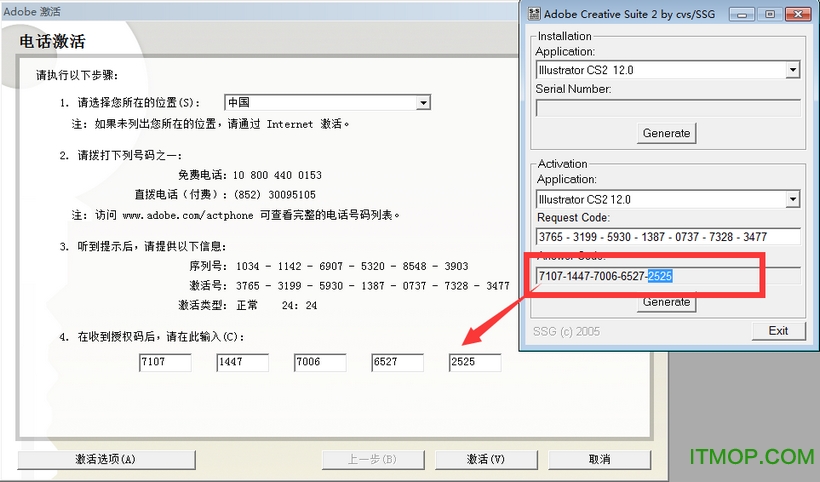Viewport: 820px width, 482px height.
Task: Click the toll-free number 10 800 440 0153
Action: coord(277,175)
